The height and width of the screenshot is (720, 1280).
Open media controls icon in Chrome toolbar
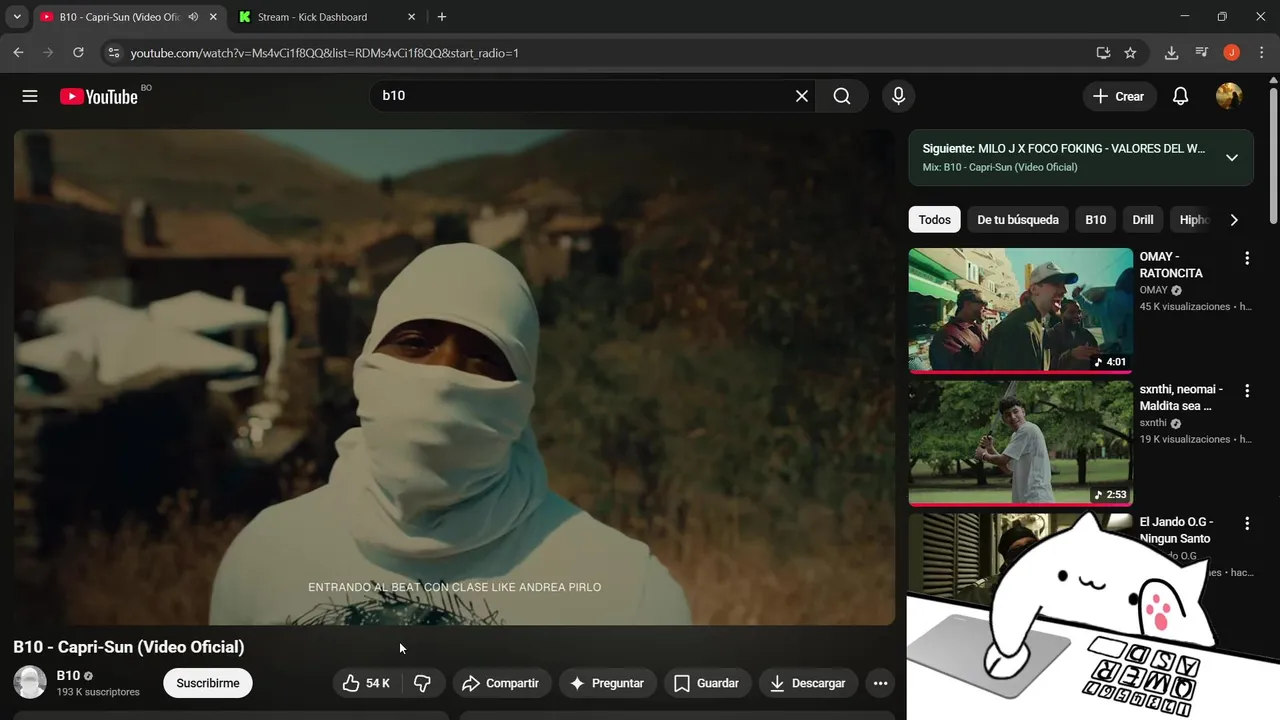click(x=1202, y=53)
